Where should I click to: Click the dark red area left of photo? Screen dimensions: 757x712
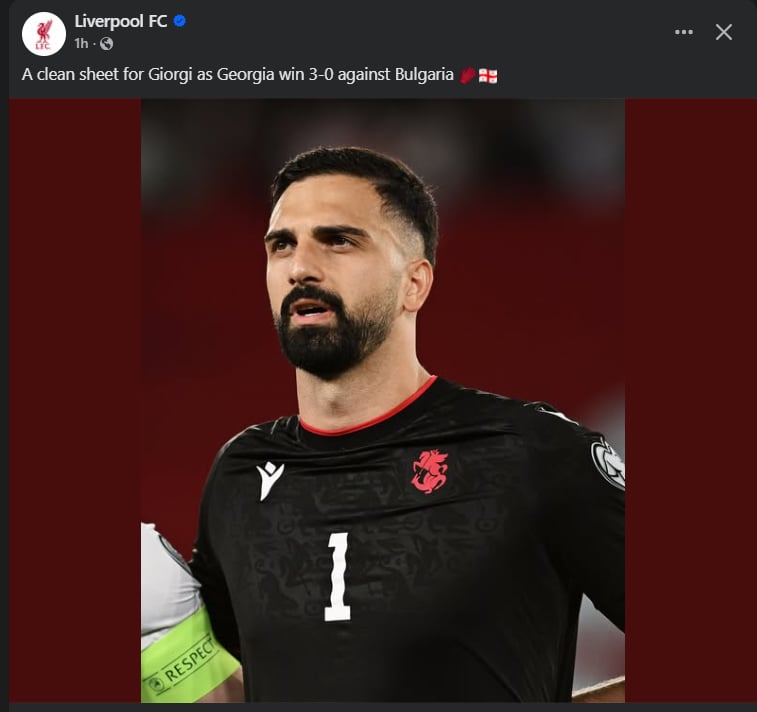point(75,400)
